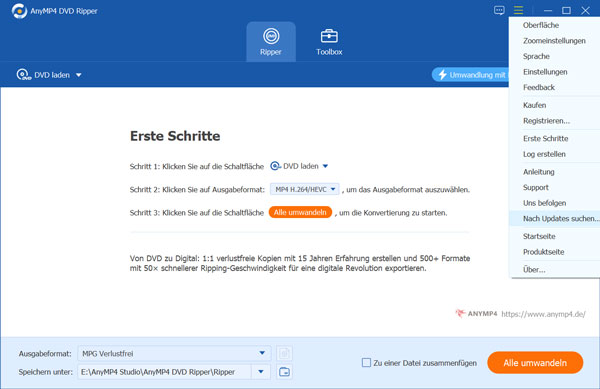Click the output format settings icon beside Ausgabeformat
The height and width of the screenshot is (389, 600).
pos(284,353)
